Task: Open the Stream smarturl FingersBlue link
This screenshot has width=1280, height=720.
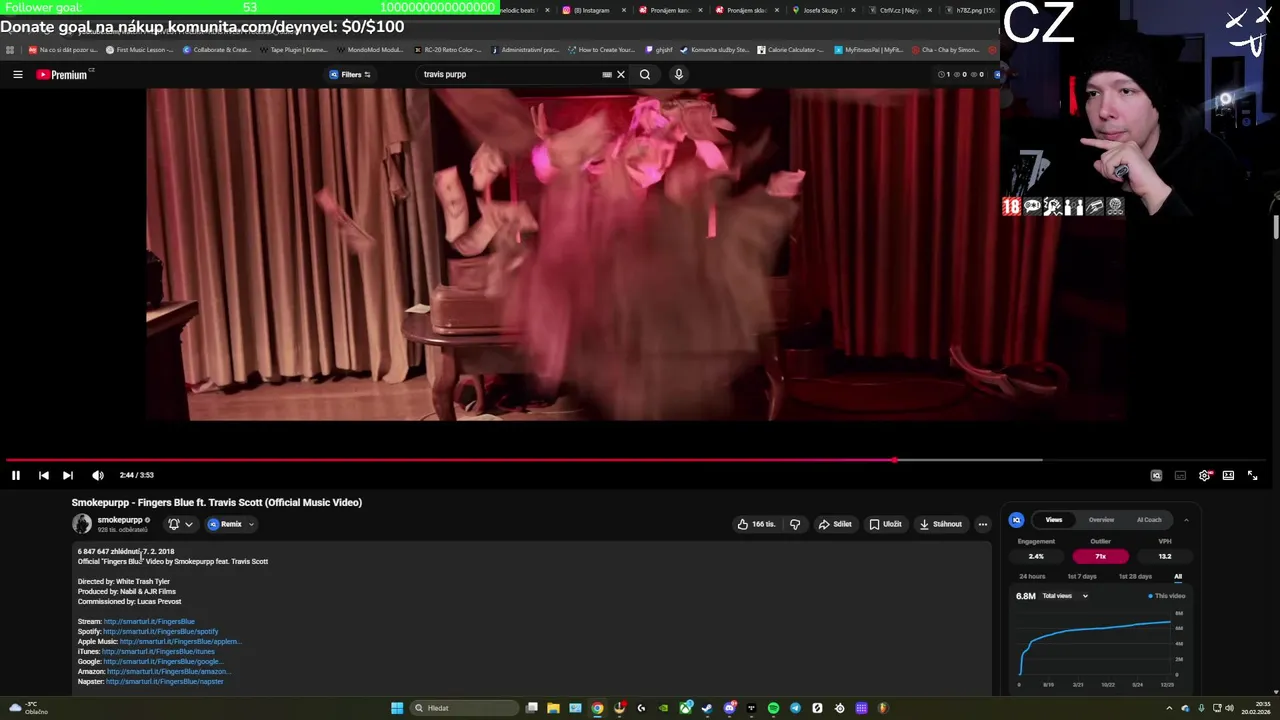Action: (149, 621)
